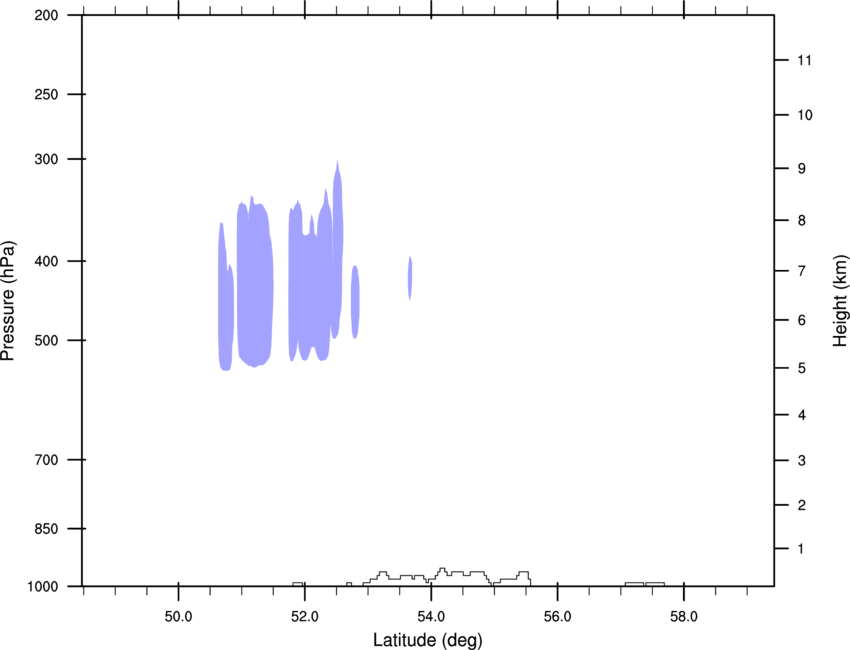The image size is (850, 650).
Task: Click the terrain outline peak near 54.0 latitude
Action: (442, 570)
